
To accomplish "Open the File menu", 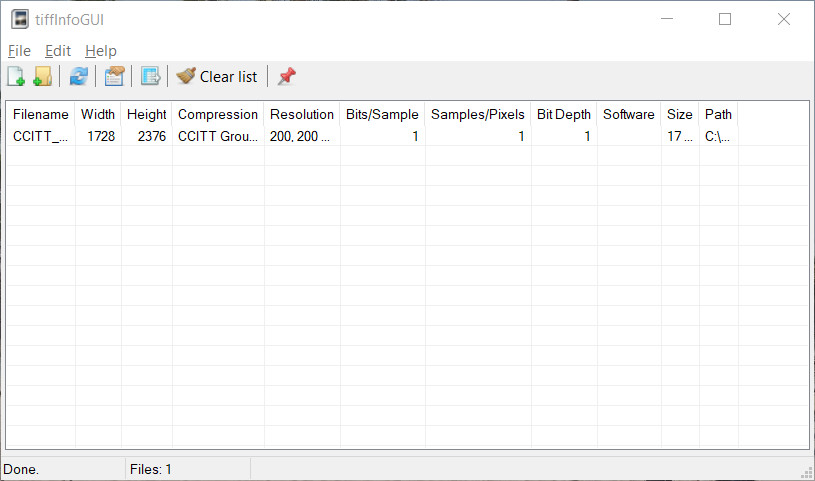I will [19, 51].
